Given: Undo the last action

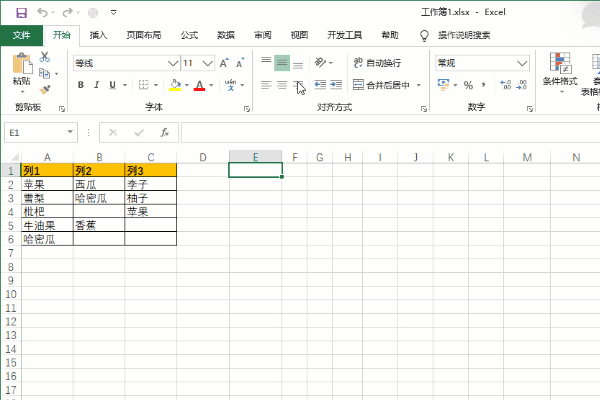Looking at the screenshot, I should [42, 13].
